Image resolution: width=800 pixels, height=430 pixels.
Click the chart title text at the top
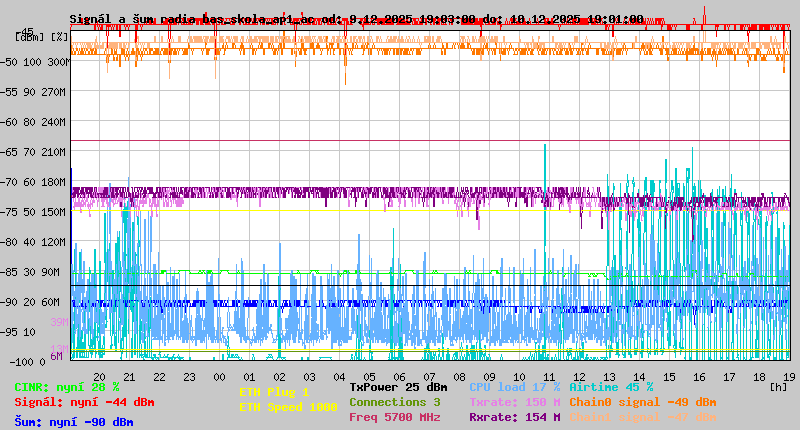coord(357,19)
